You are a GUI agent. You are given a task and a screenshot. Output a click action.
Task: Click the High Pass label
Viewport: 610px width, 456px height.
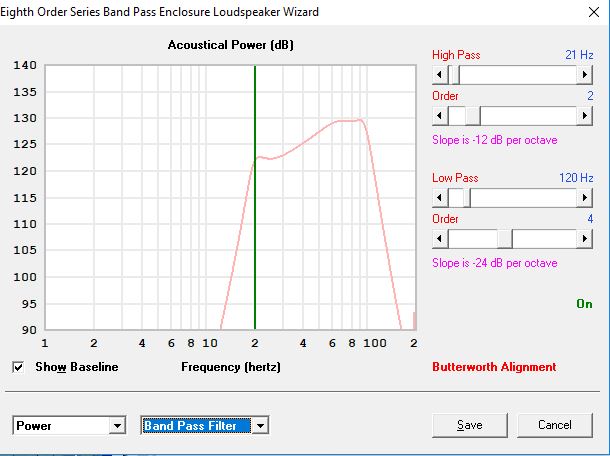pyautogui.click(x=456, y=55)
